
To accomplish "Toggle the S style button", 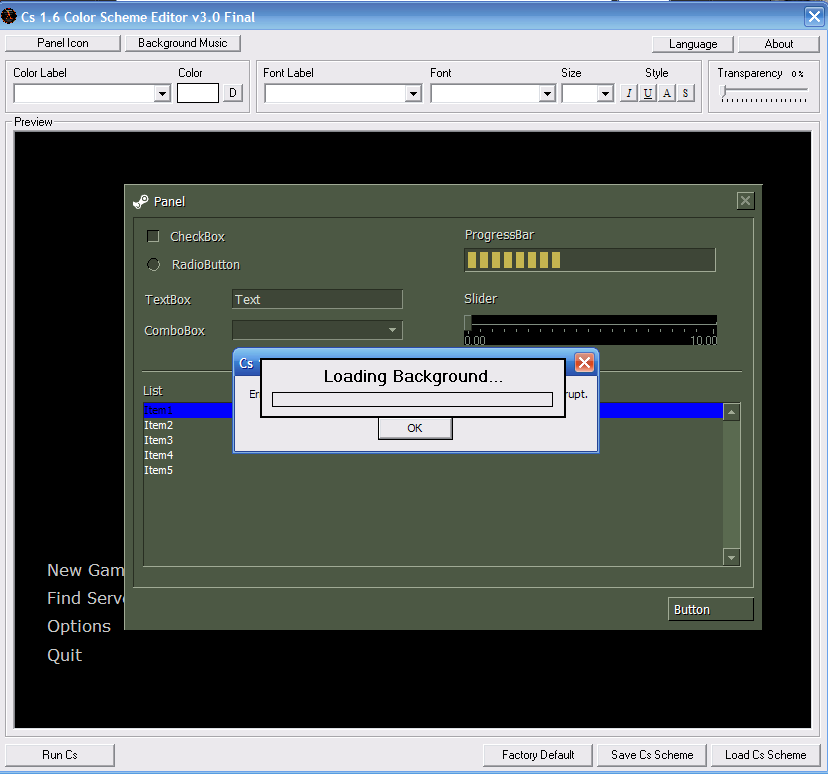I will pos(685,93).
